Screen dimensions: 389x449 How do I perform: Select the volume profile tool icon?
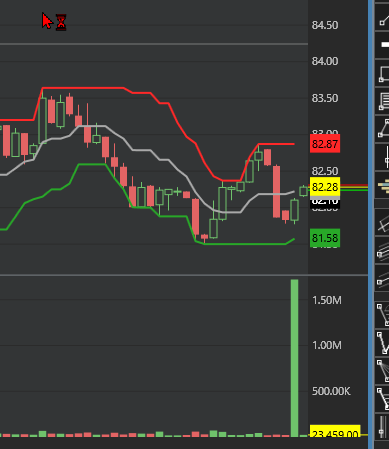383,186
